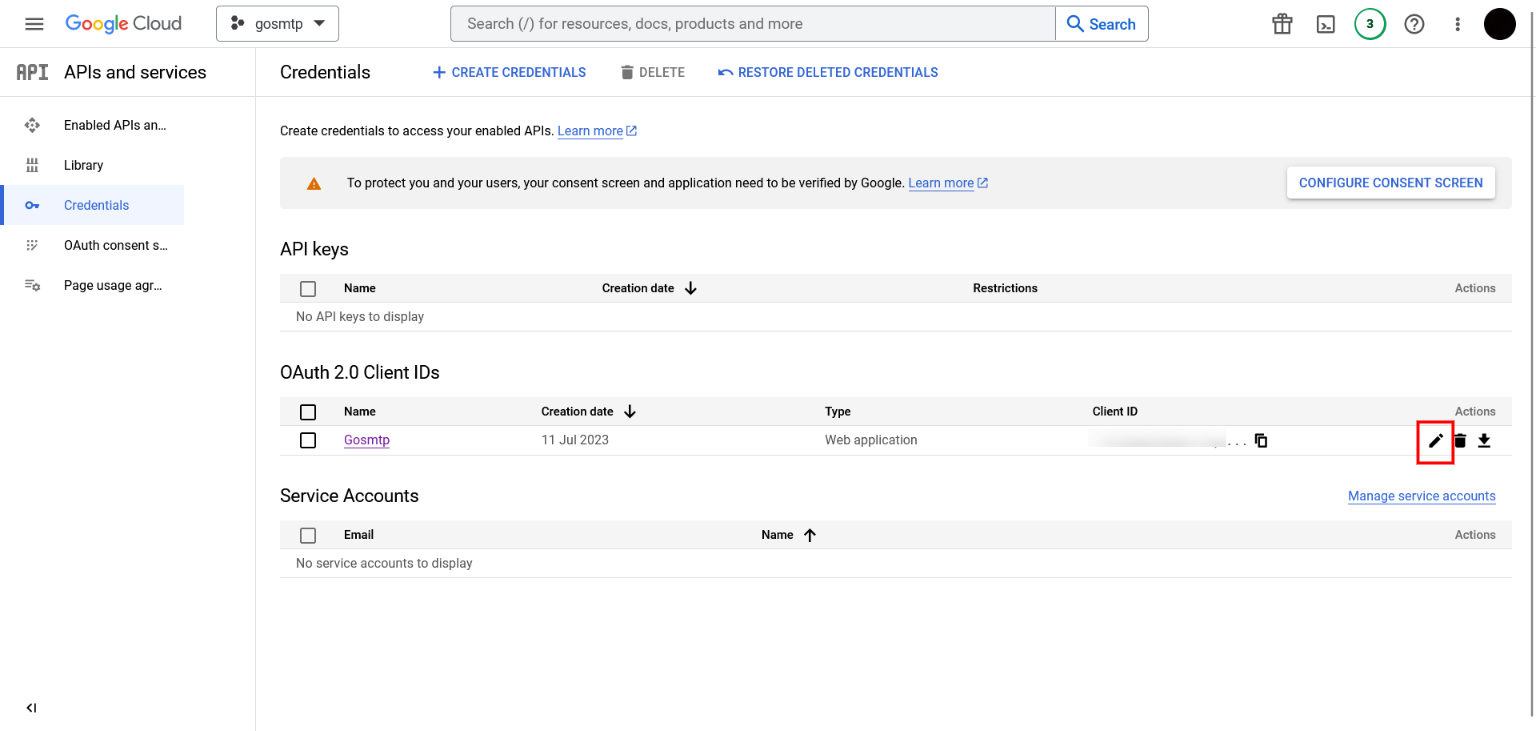
Task: Click the Credentials key icon
Action: tap(32, 205)
